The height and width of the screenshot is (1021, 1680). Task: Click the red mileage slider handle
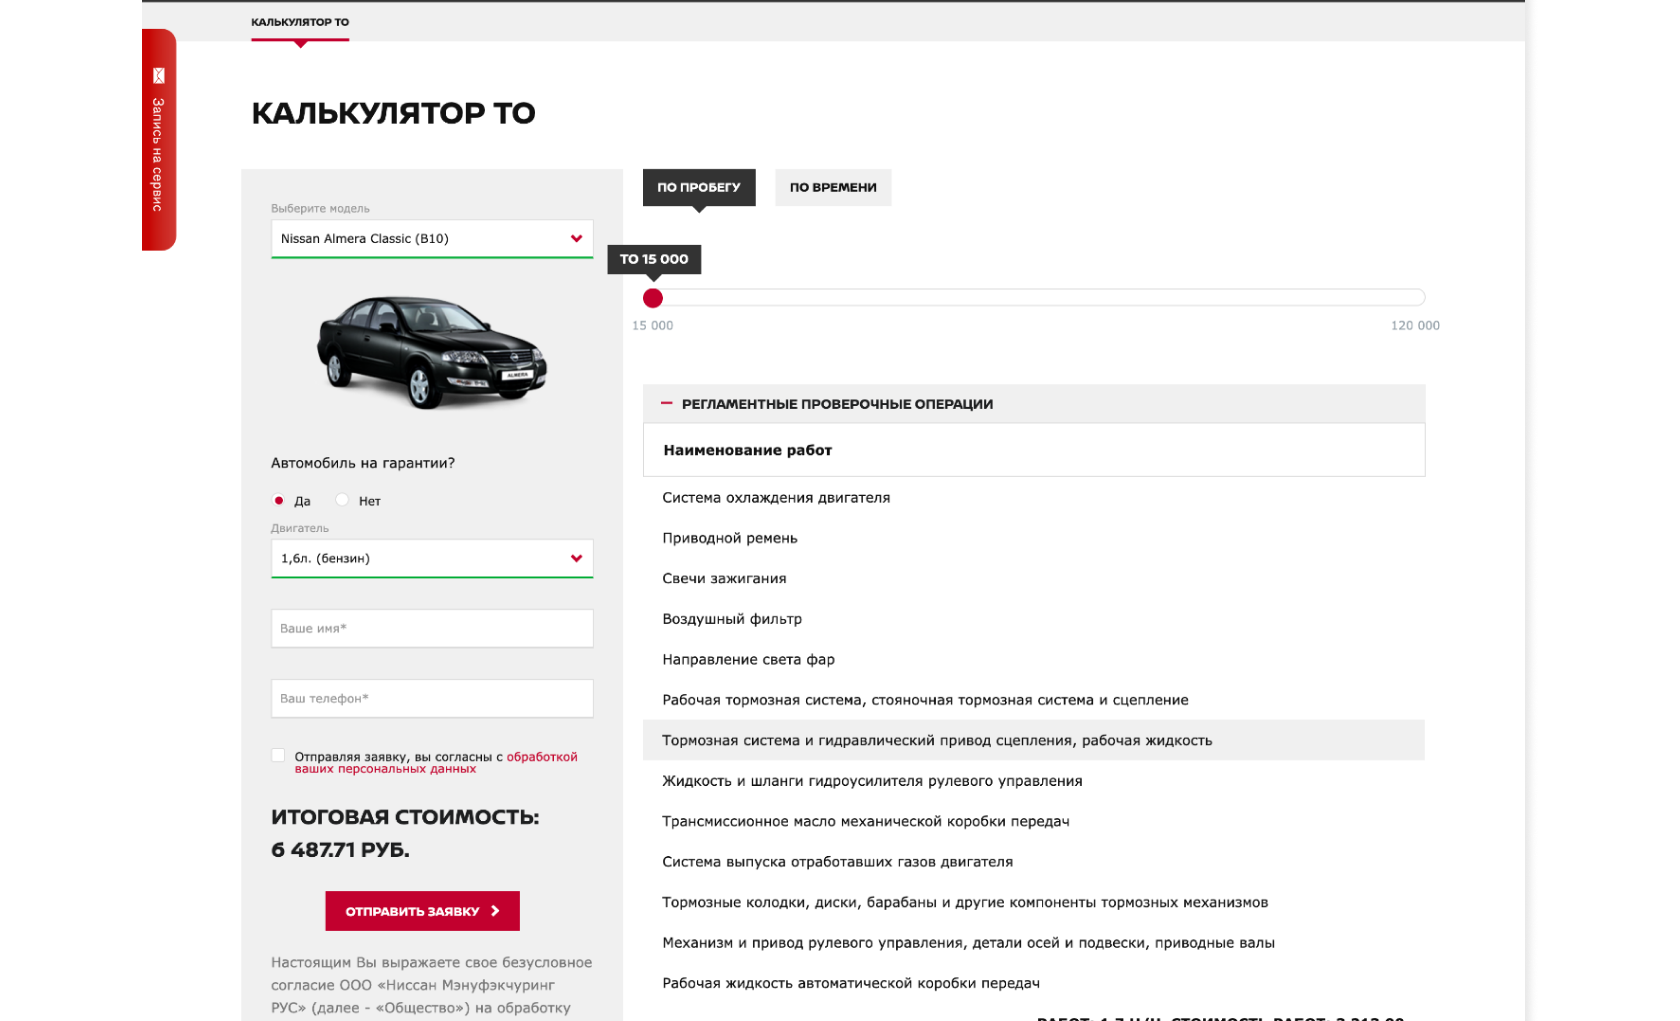[653, 298]
